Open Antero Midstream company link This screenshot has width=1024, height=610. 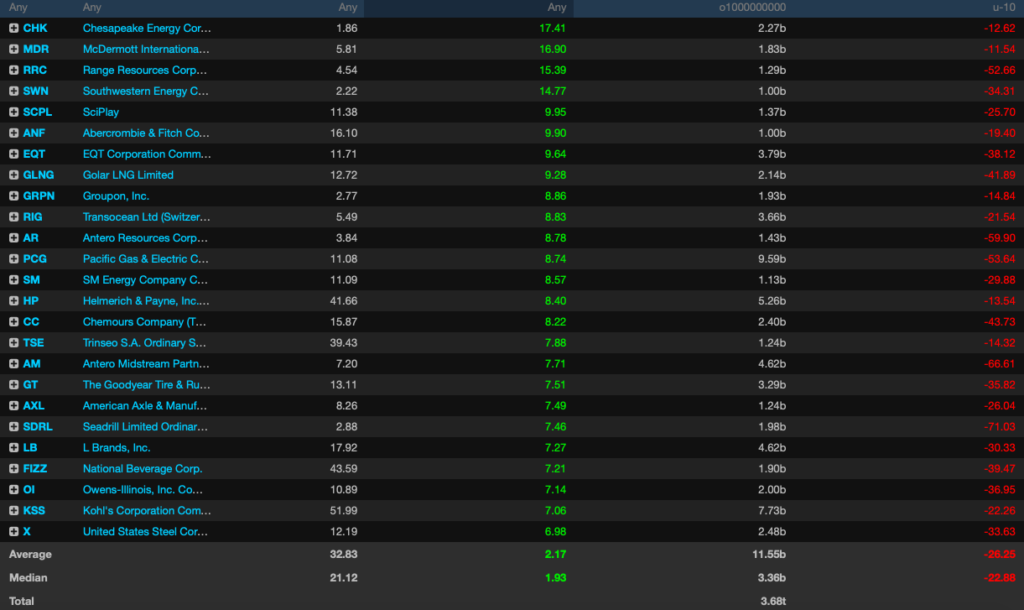click(146, 364)
